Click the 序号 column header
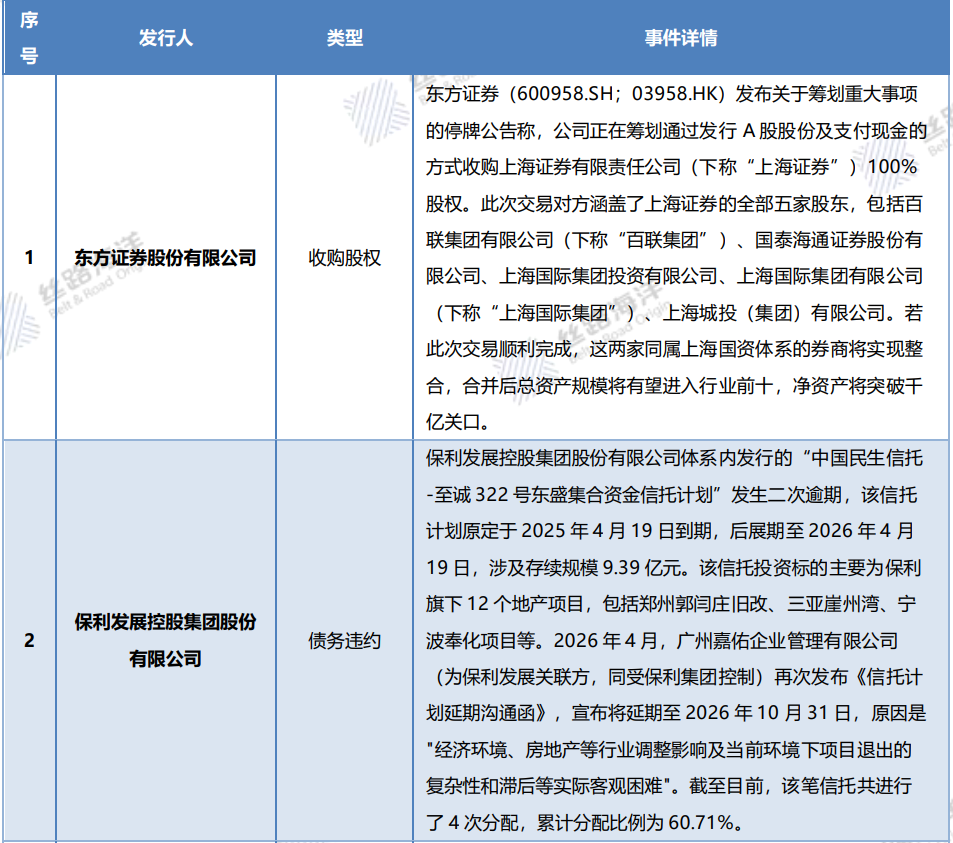This screenshot has height=843, width=953. coord(29,38)
